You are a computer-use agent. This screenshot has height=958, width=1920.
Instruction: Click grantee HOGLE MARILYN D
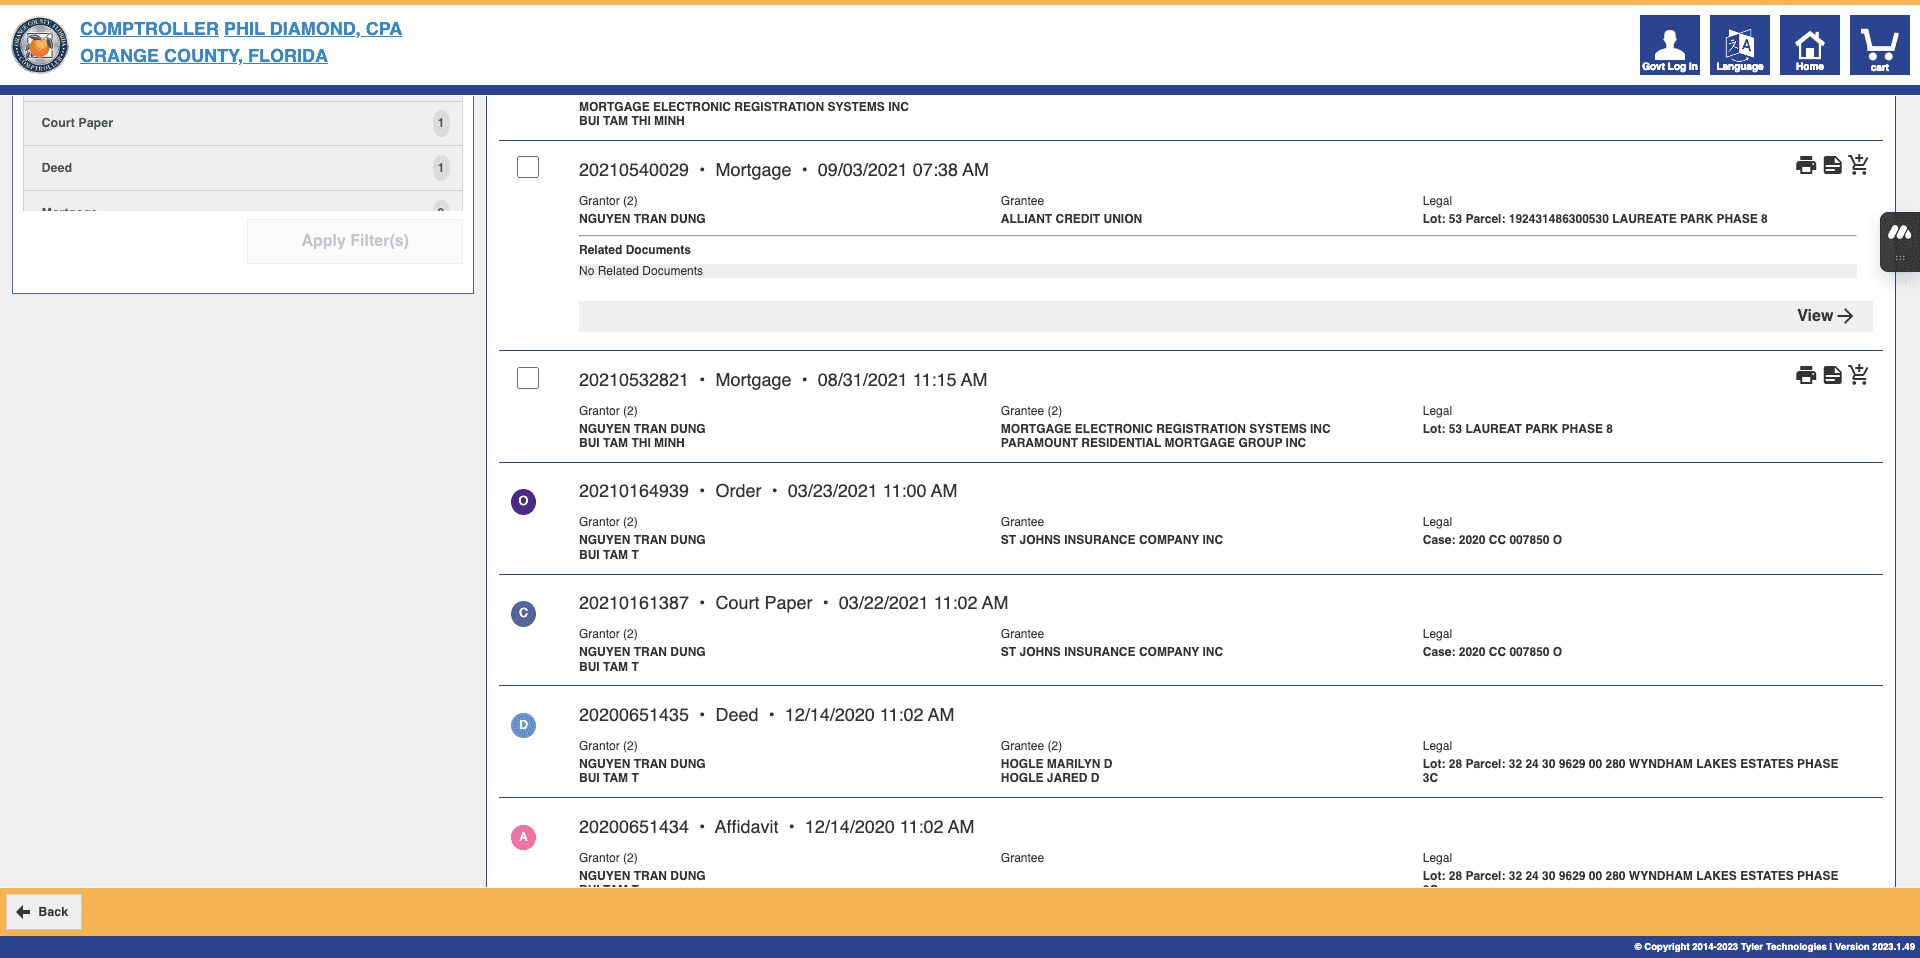tap(1057, 764)
